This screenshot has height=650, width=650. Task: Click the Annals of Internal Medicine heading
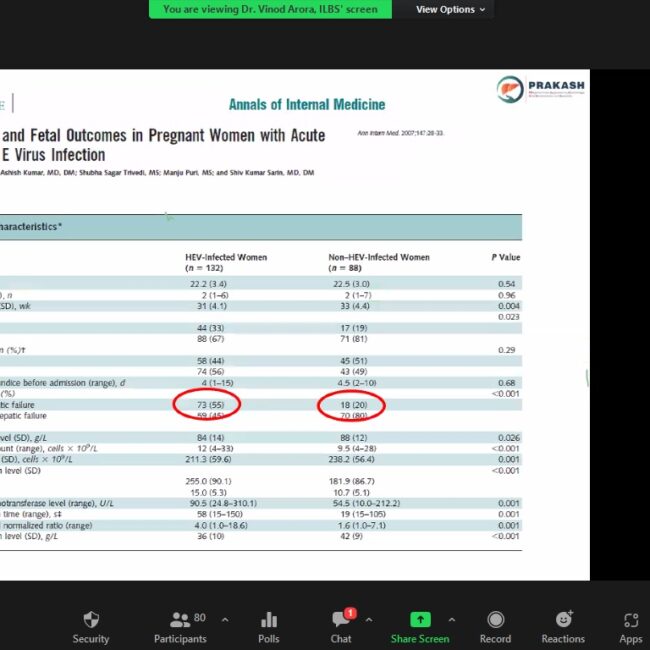(x=306, y=105)
